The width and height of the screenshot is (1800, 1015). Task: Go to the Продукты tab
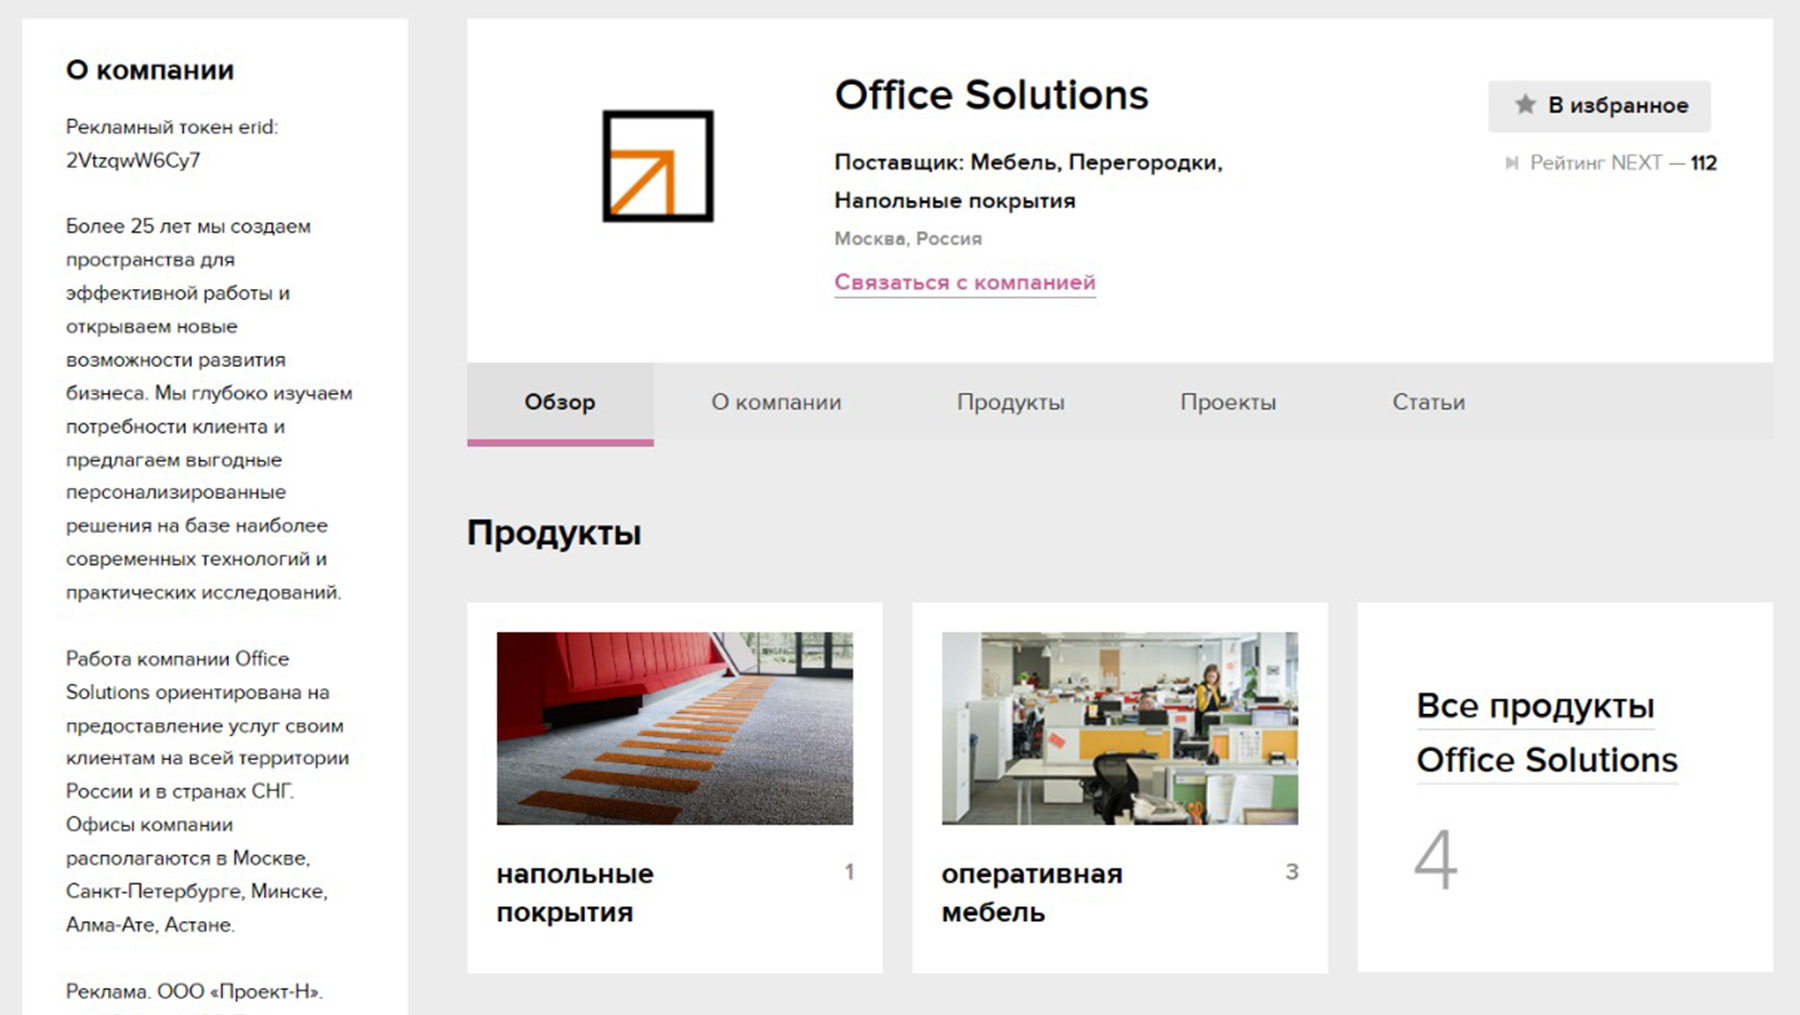pos(1010,402)
